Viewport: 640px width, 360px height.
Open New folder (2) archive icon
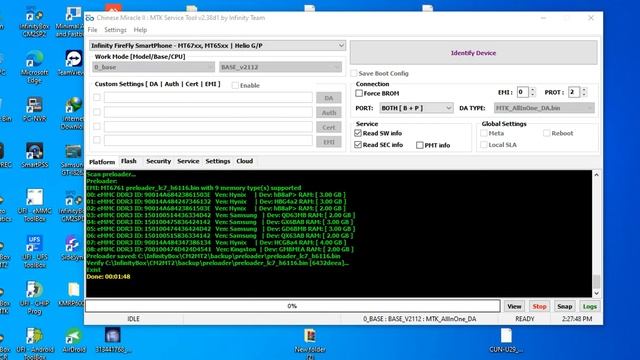point(310,344)
